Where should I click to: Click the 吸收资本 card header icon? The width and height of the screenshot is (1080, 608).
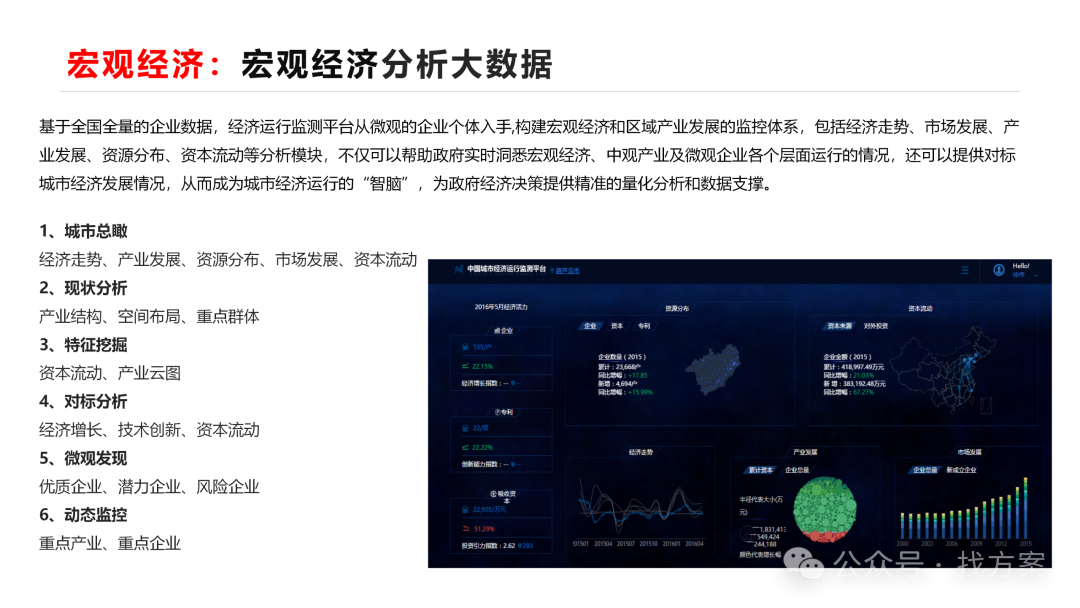coord(493,493)
